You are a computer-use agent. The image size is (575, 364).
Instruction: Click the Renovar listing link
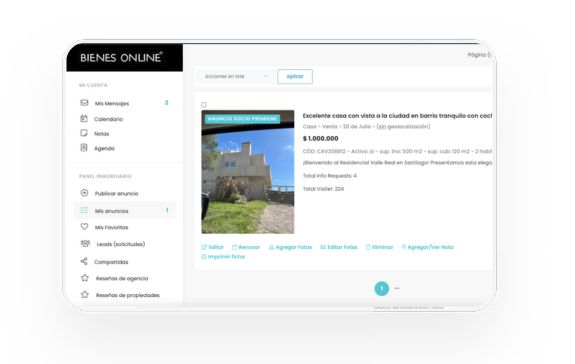point(246,247)
